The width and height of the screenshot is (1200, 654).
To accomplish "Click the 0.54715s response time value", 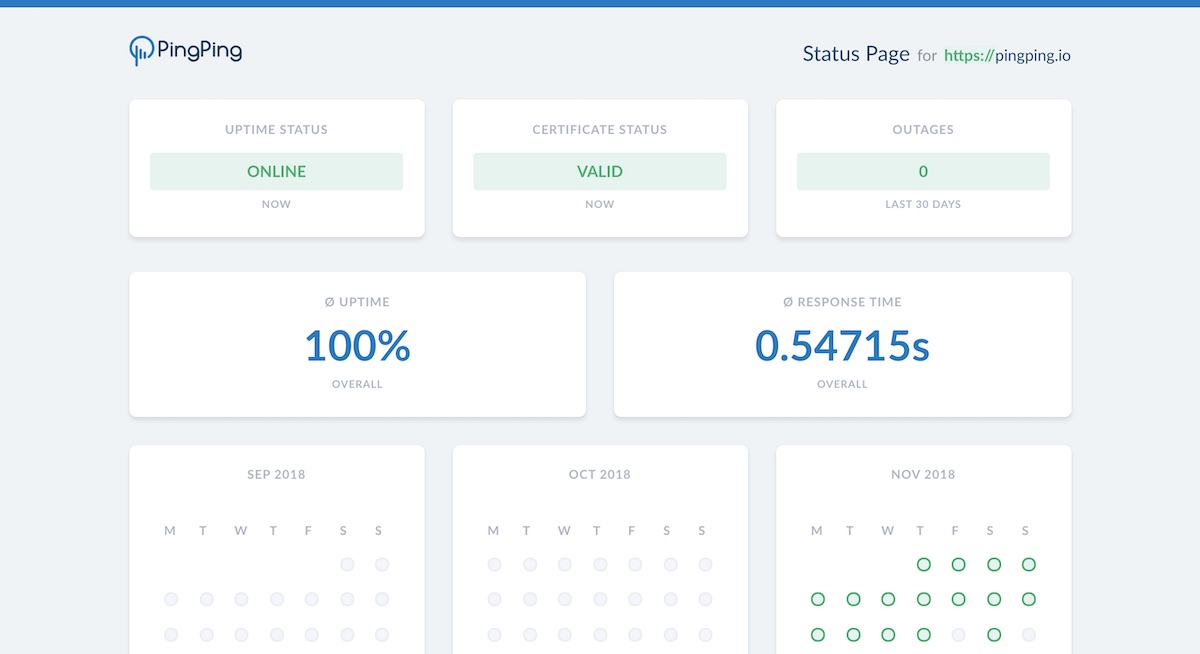I will coord(842,345).
